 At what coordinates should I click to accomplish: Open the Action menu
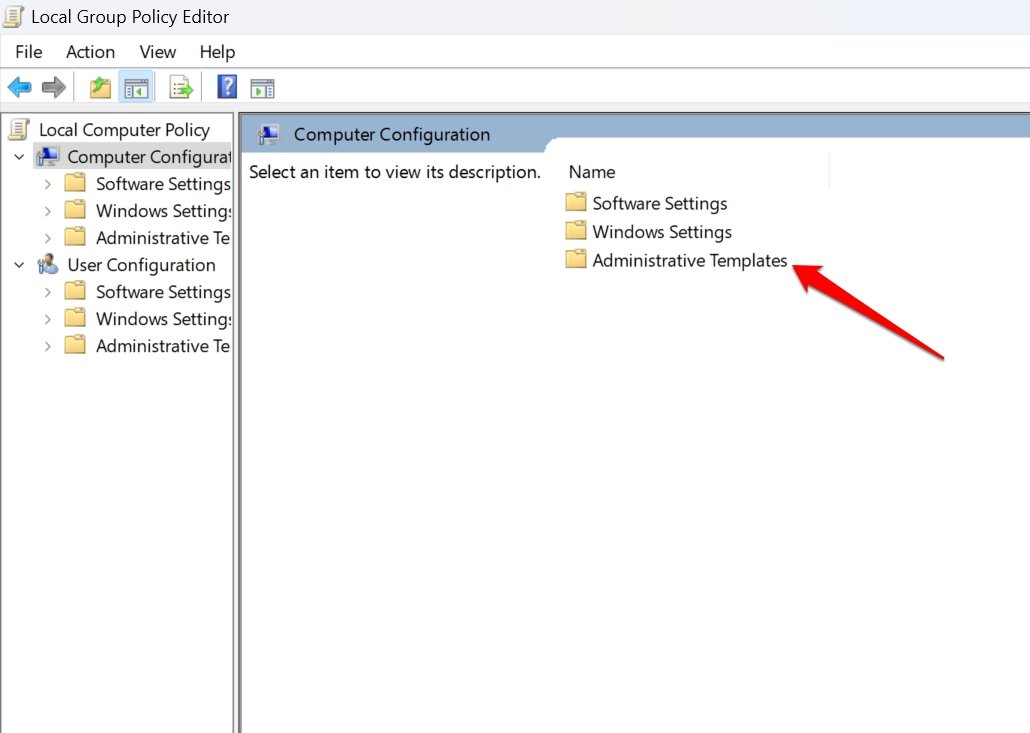point(90,52)
